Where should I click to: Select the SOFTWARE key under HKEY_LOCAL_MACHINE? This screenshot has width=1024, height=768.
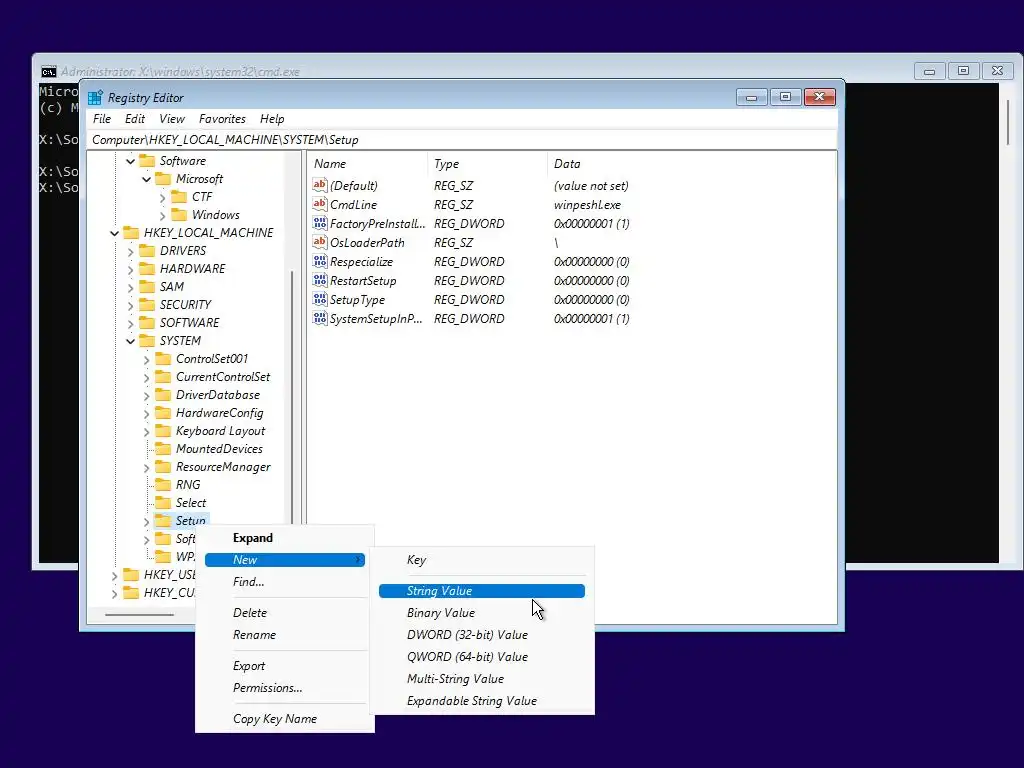coord(189,323)
